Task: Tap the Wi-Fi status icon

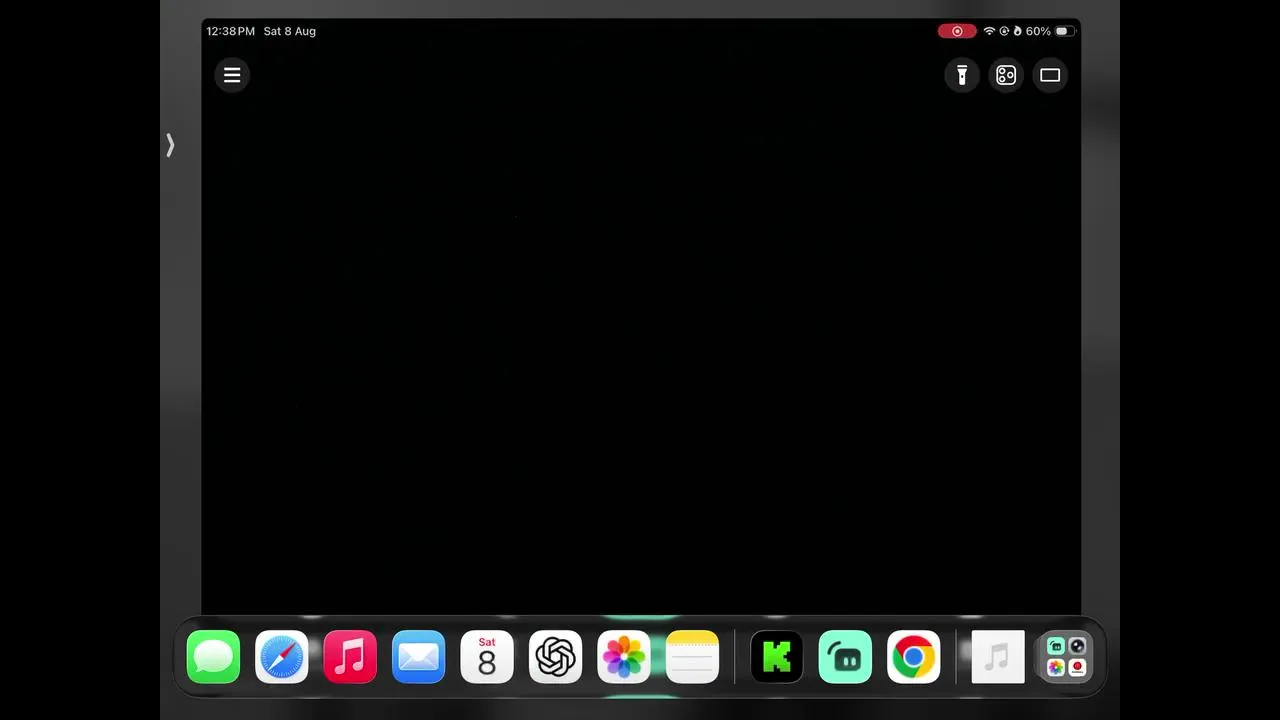Action: pos(989,31)
